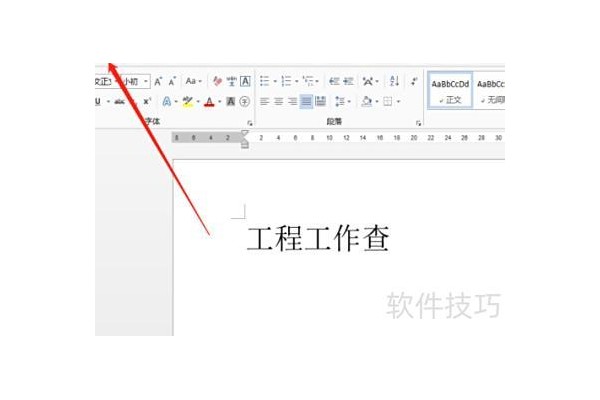Click the document text 工程工作查

click(x=318, y=238)
